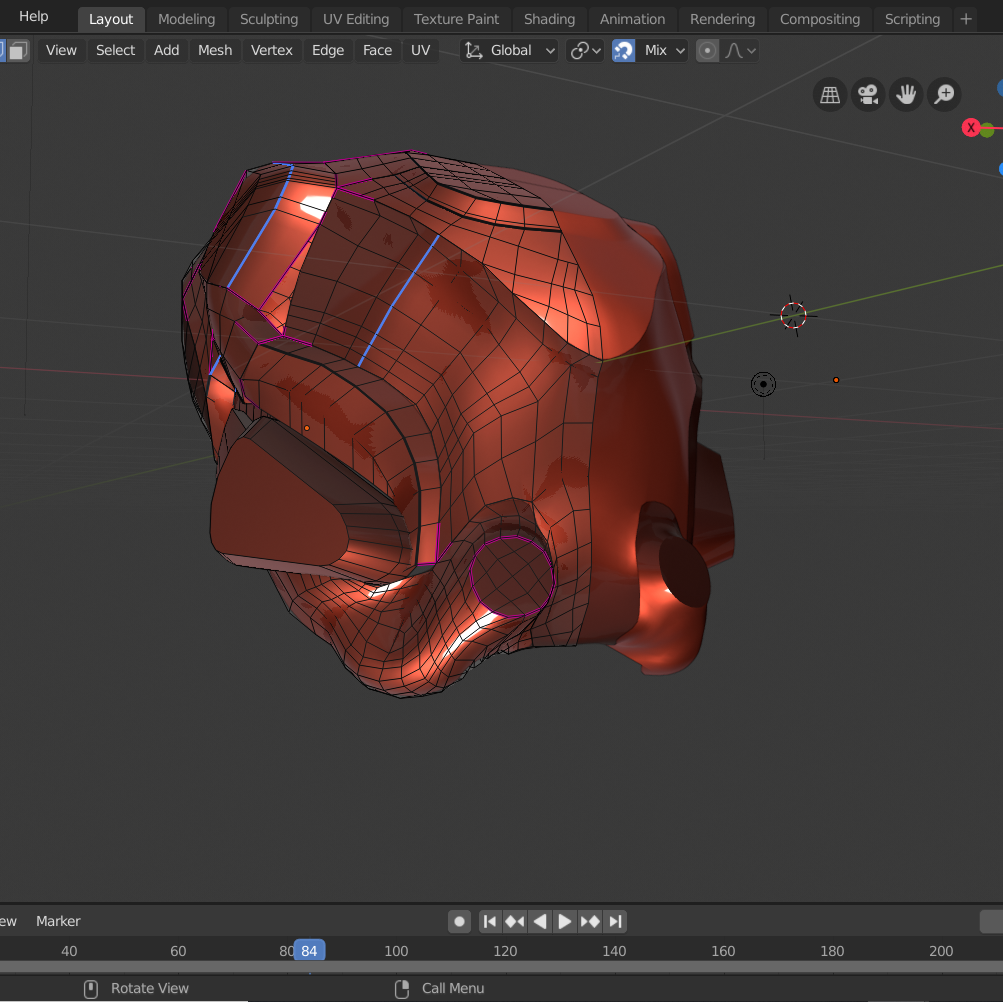This screenshot has height=1002, width=1003.
Task: Jump to next keyframe
Action: click(590, 921)
